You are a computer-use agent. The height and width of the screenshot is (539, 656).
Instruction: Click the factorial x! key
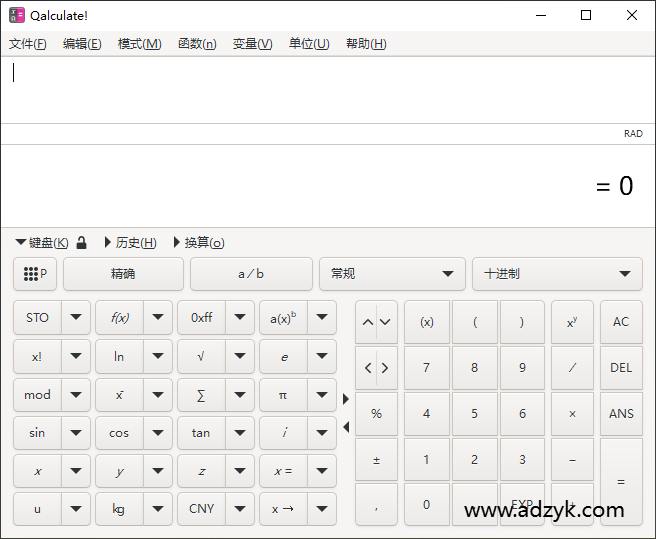[37, 357]
